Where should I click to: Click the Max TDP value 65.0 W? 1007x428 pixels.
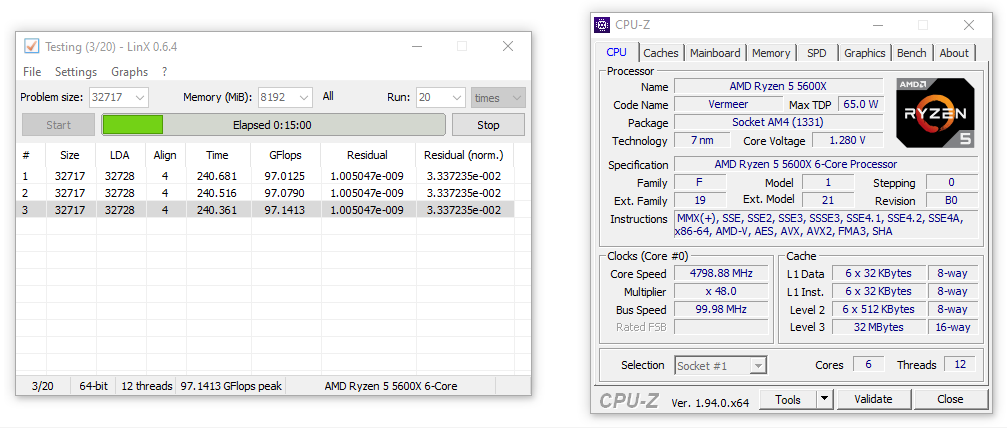click(861, 104)
